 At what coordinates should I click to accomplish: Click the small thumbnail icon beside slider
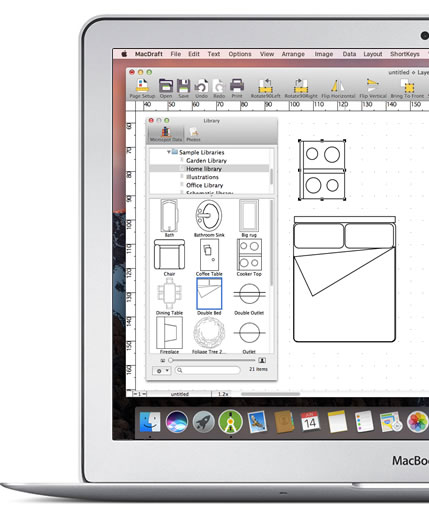coord(163,360)
